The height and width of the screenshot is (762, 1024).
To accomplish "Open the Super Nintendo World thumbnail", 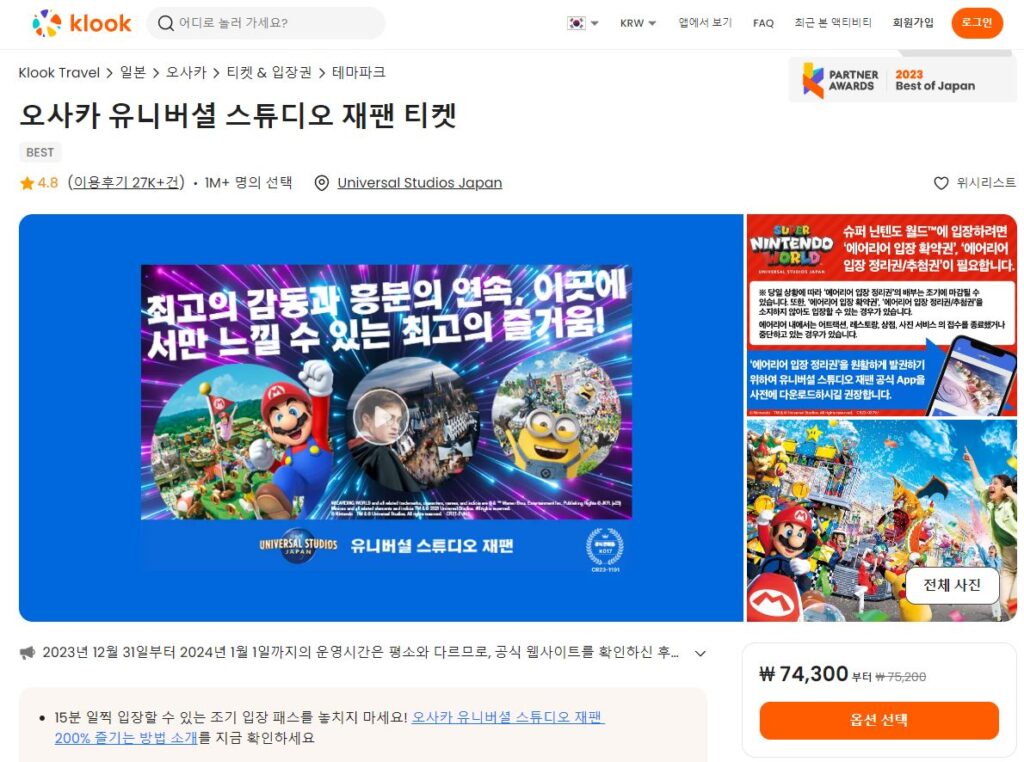I will point(881,315).
